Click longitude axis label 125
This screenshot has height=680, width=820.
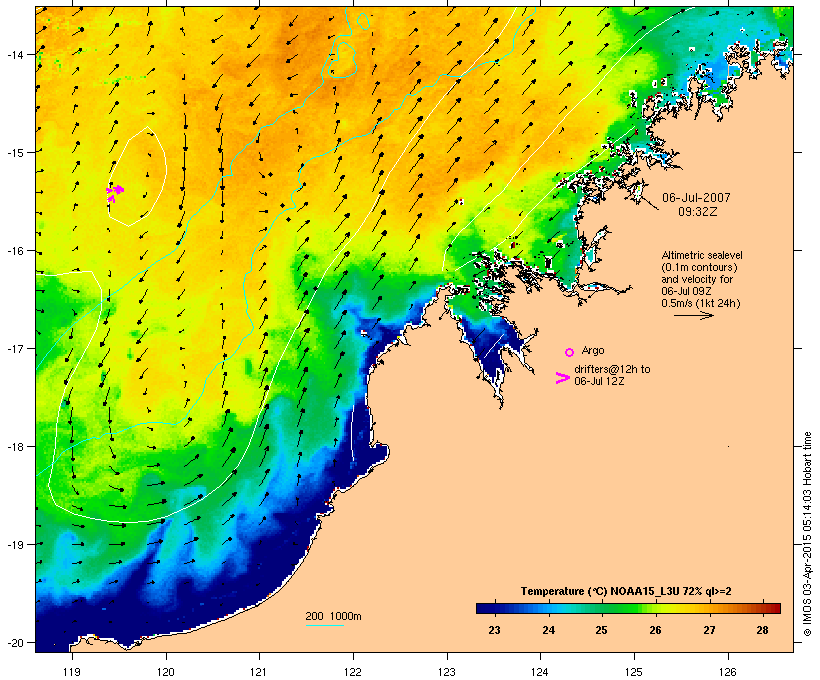[x=634, y=672]
